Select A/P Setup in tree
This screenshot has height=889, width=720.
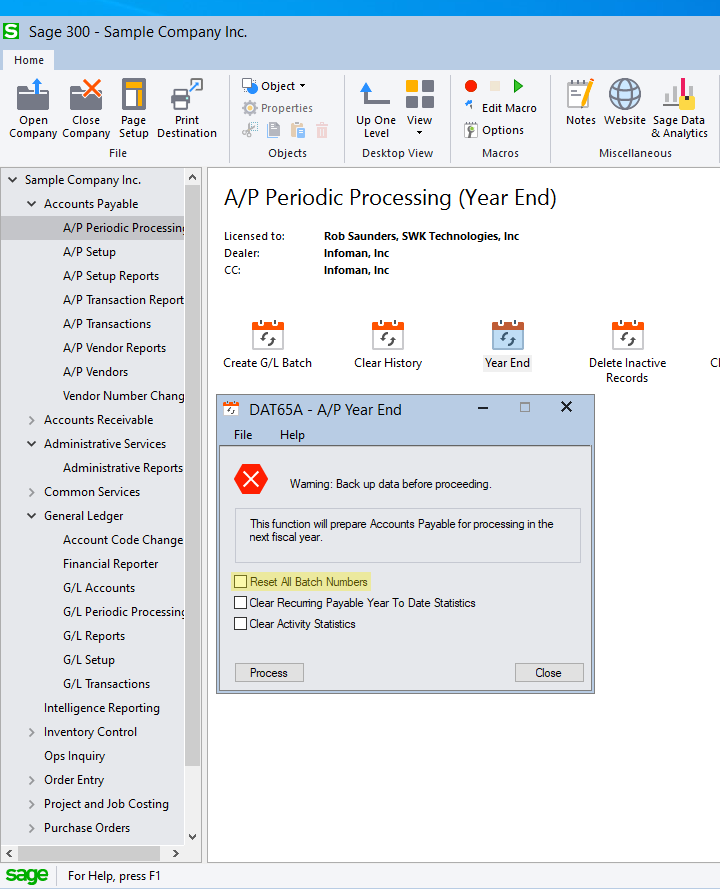[90, 252]
